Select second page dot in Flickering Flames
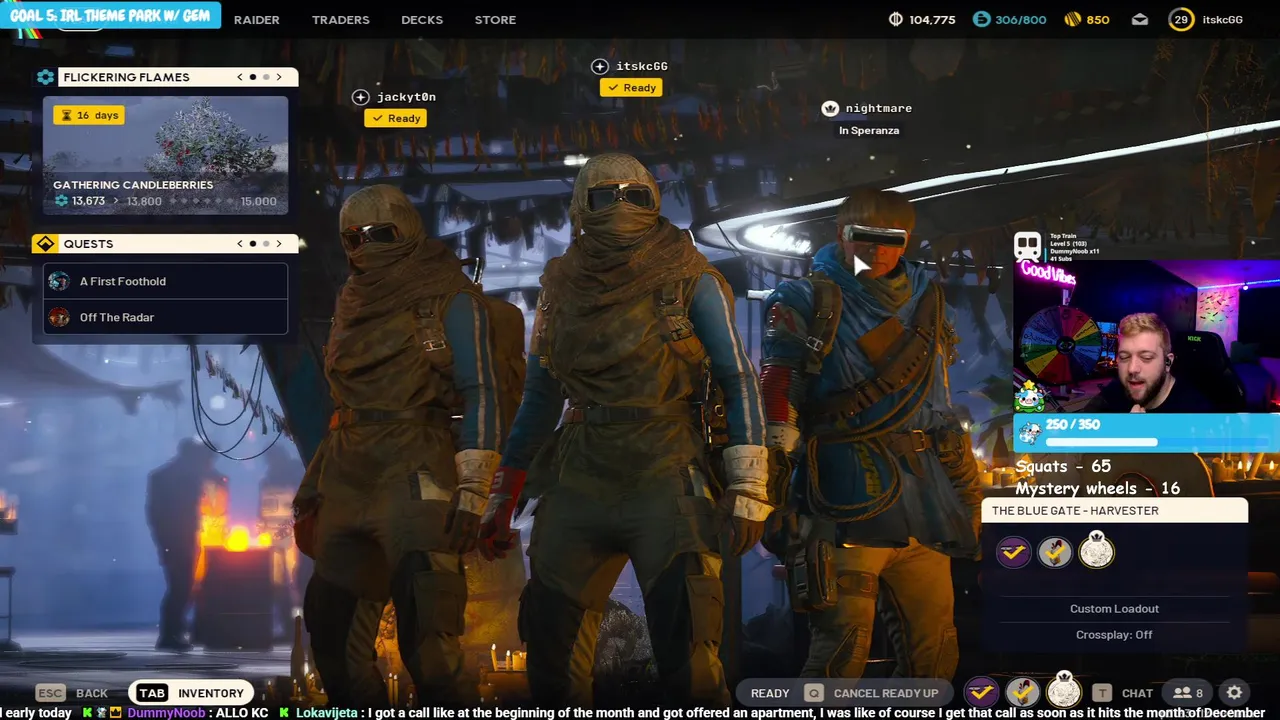 pos(266,77)
